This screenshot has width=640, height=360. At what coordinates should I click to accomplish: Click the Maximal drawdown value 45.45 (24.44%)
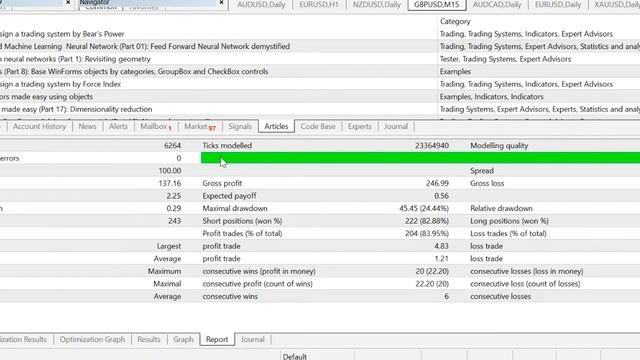point(424,209)
